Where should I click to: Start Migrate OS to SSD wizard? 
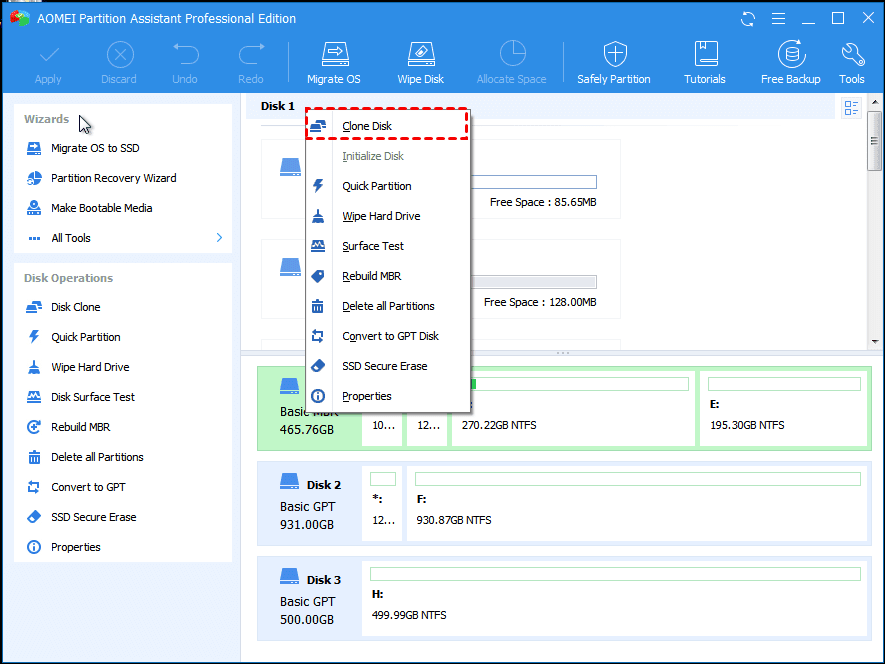coord(95,148)
